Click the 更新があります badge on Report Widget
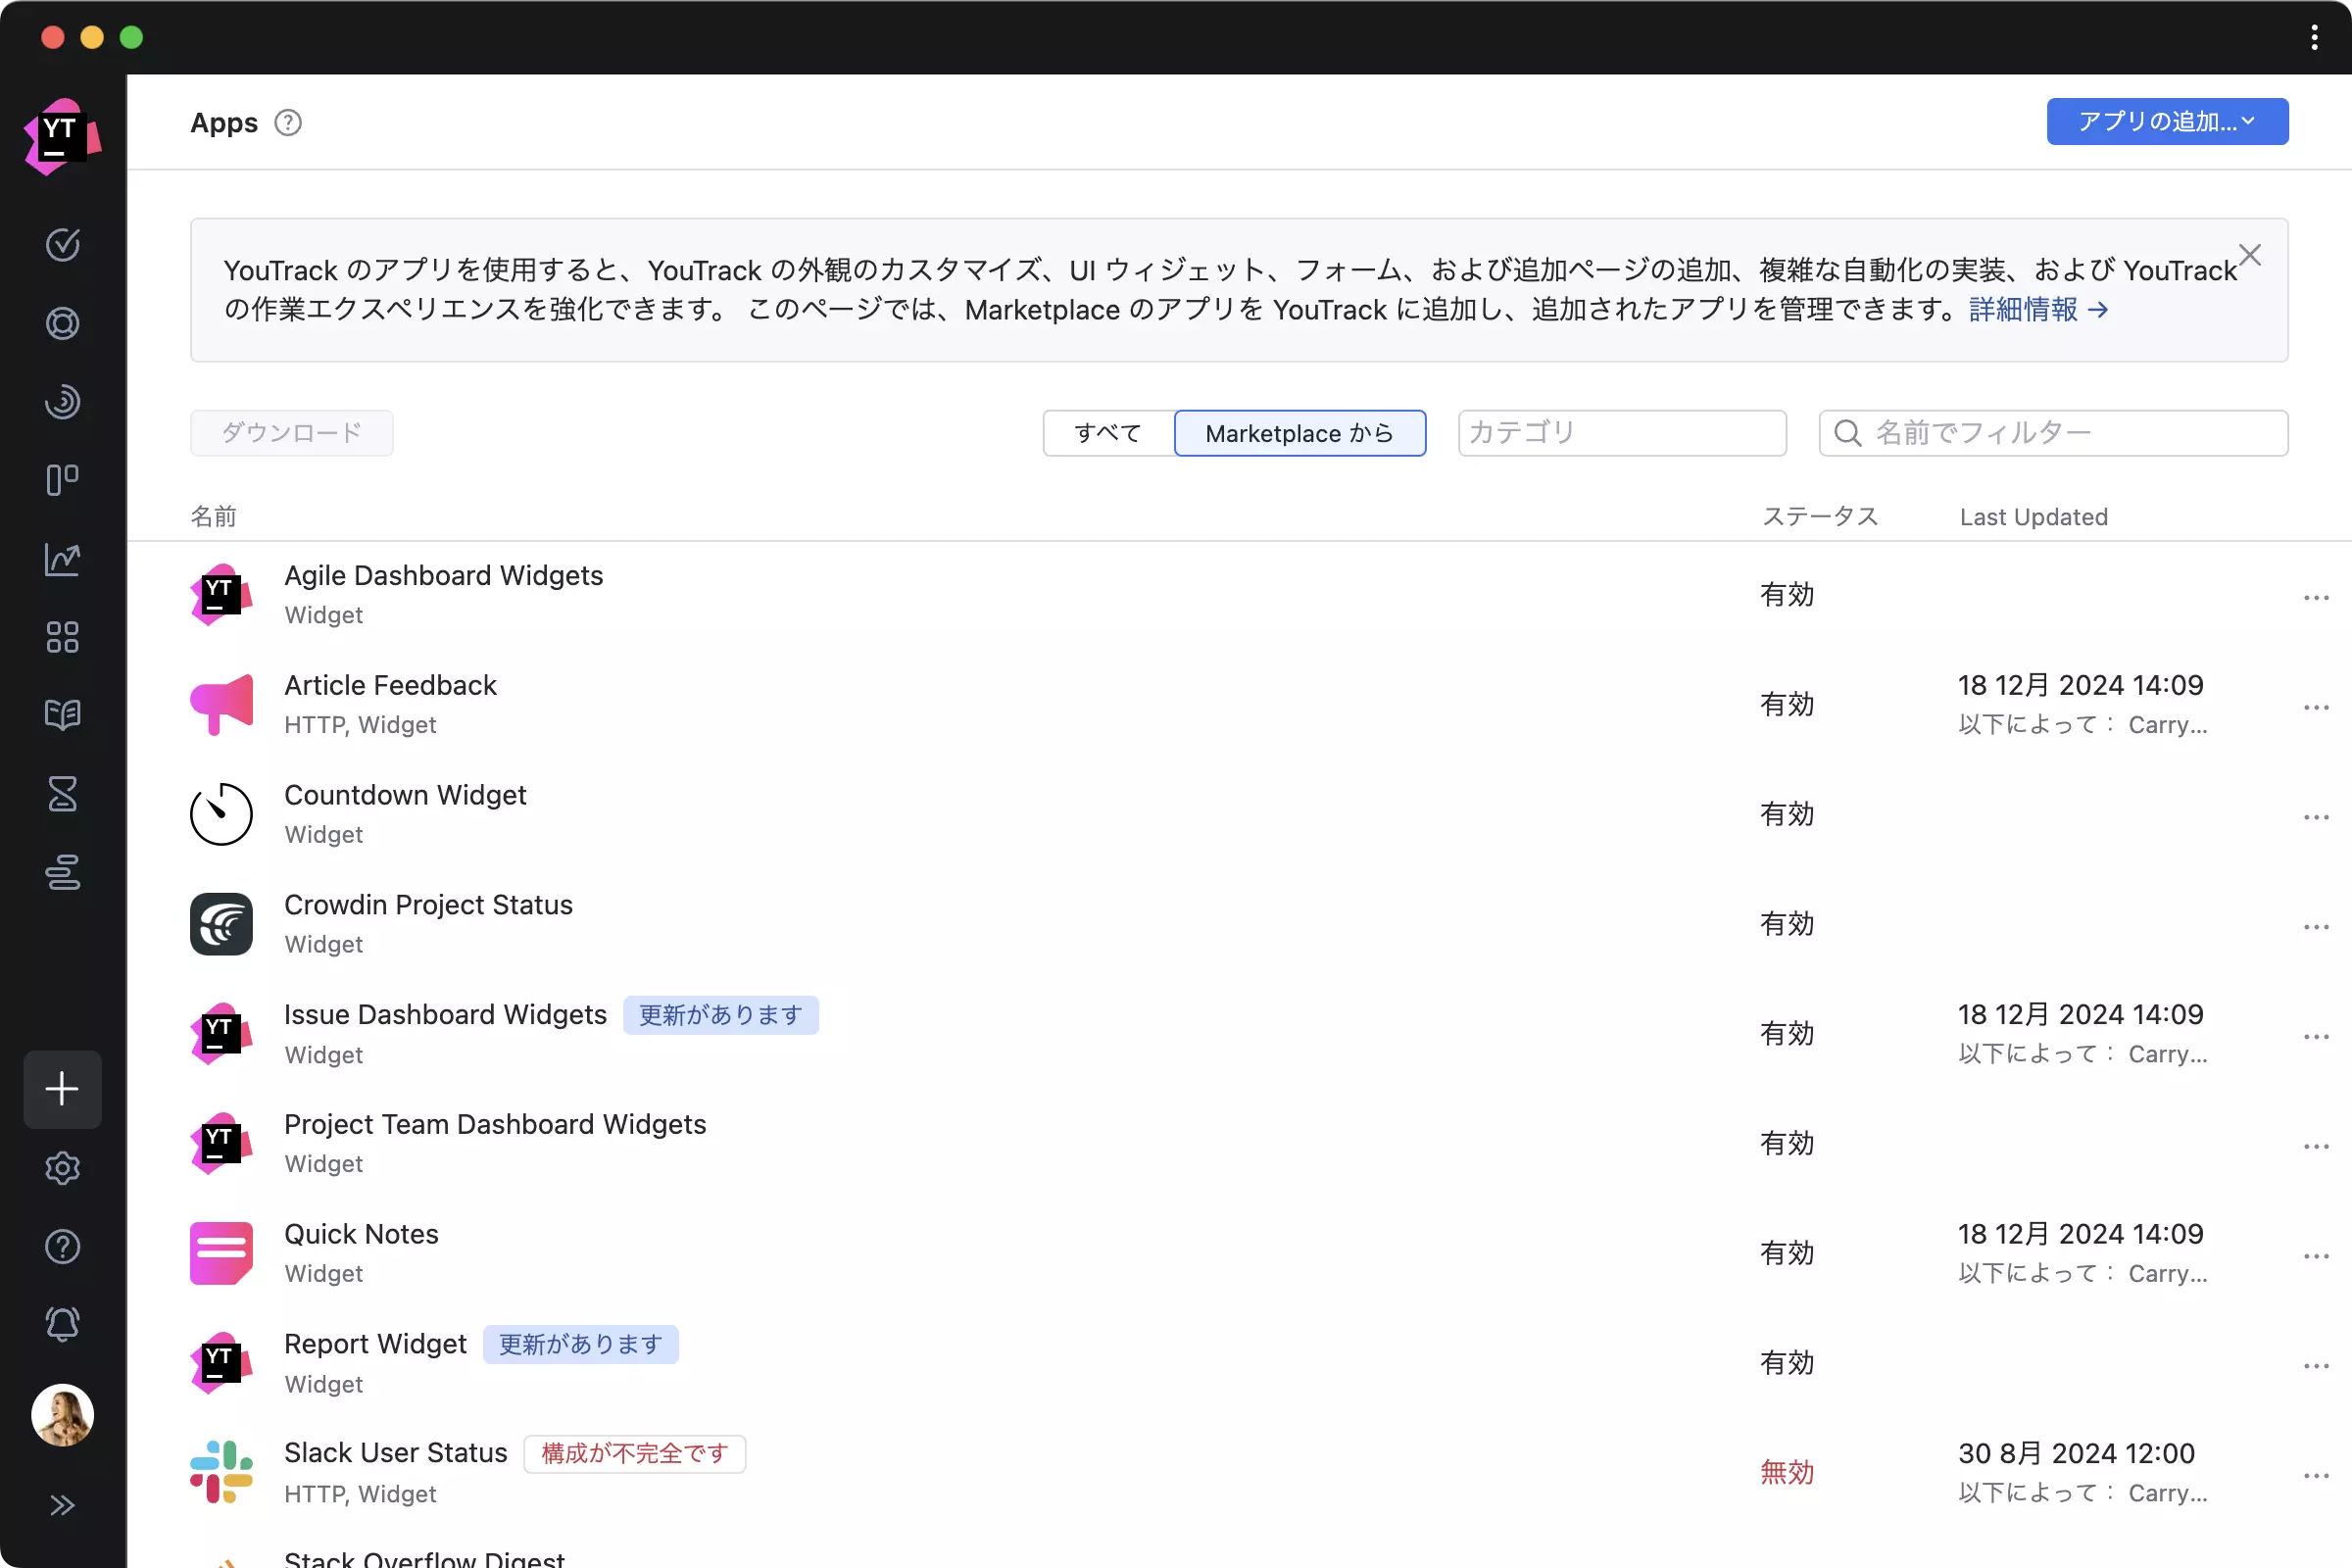This screenshot has height=1568, width=2352. (580, 1345)
